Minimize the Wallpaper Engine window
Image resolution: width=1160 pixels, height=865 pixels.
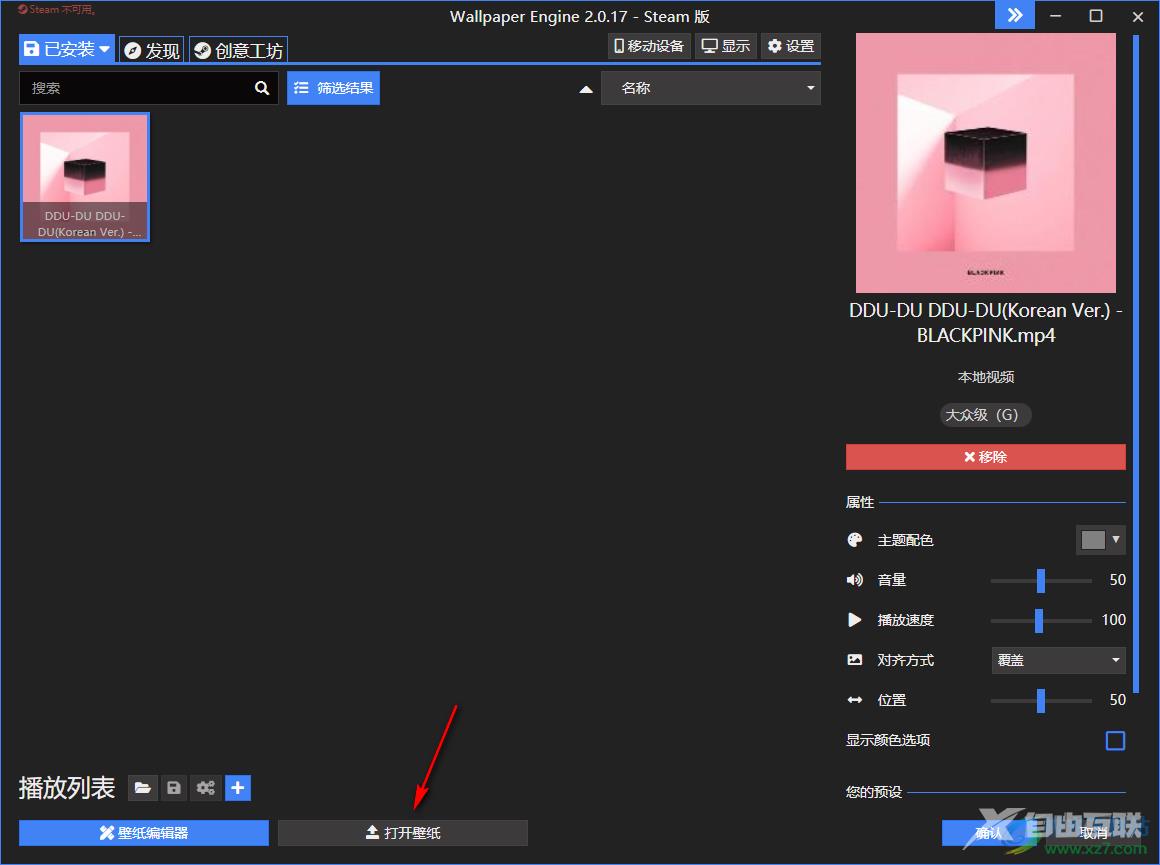point(1056,16)
